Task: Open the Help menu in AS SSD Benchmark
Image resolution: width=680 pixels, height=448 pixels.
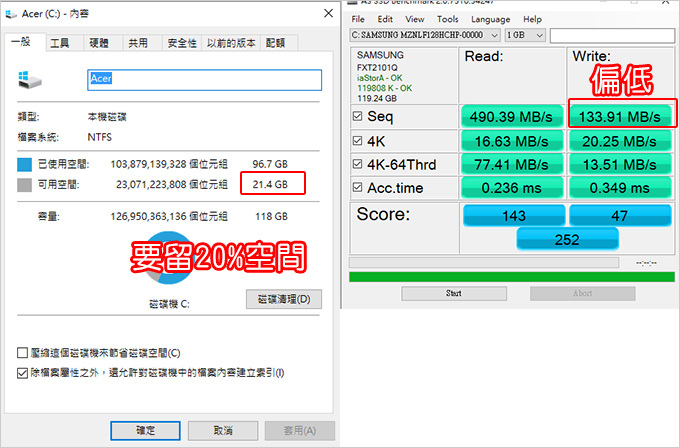Action: click(x=532, y=19)
